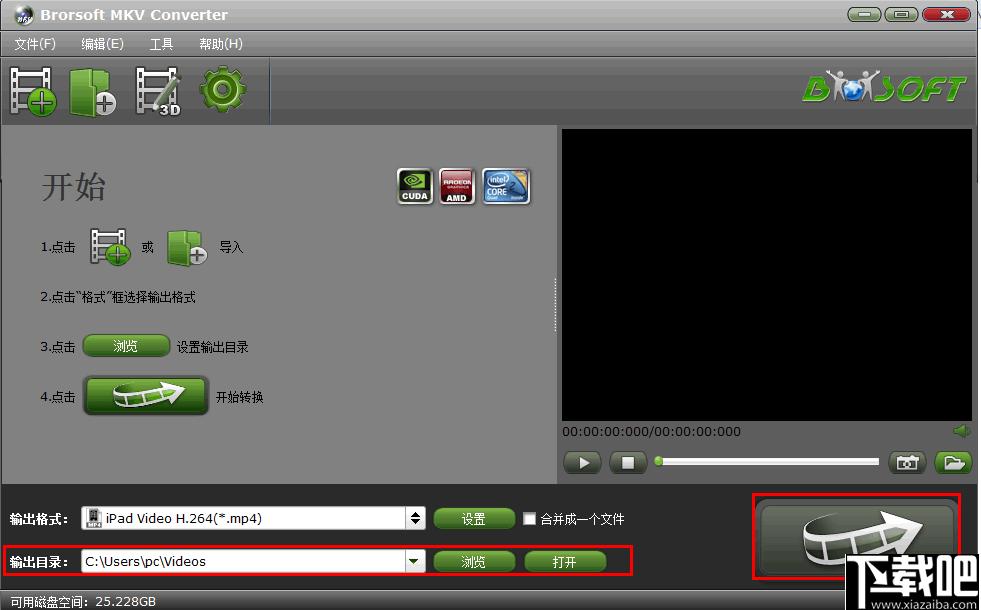The width and height of the screenshot is (981, 610).
Task: Click the Intel Core acceleration badge
Action: click(x=506, y=186)
